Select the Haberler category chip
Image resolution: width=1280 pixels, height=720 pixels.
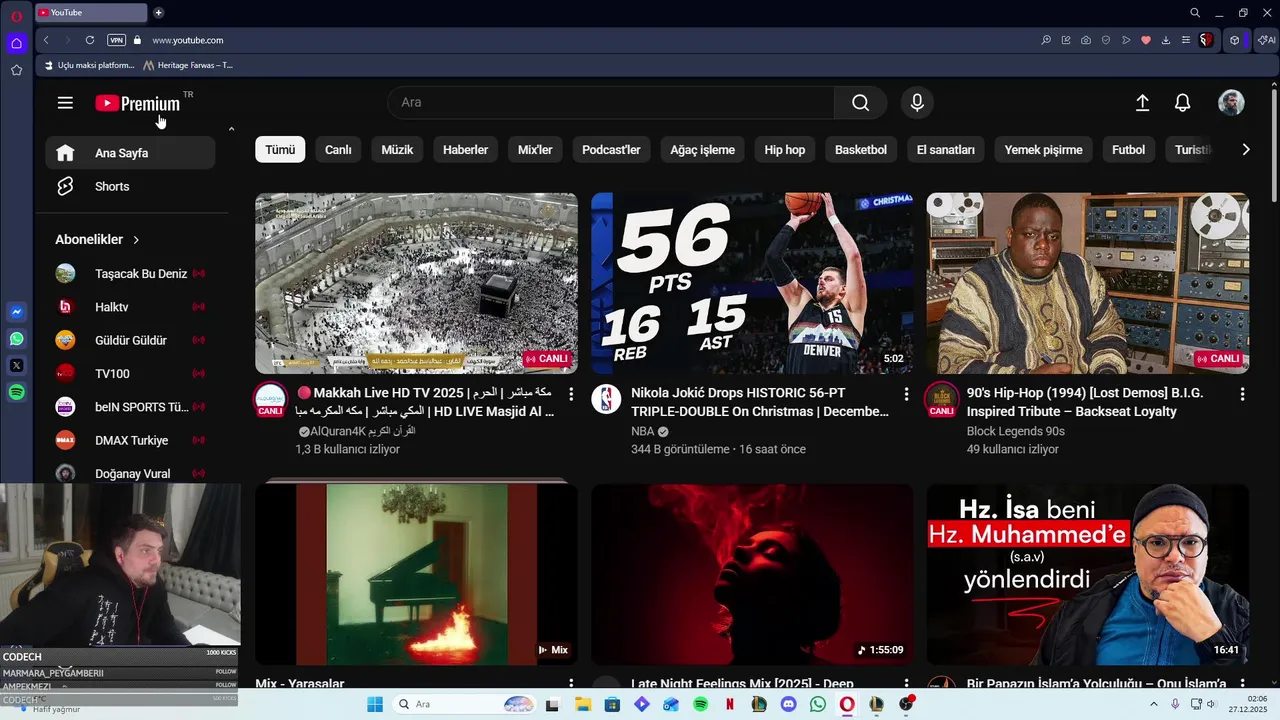coord(465,150)
